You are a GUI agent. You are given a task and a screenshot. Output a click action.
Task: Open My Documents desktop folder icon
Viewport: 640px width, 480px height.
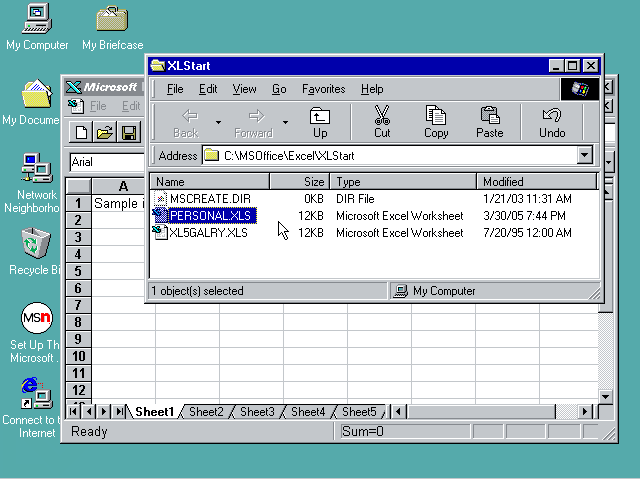pyautogui.click(x=37, y=93)
